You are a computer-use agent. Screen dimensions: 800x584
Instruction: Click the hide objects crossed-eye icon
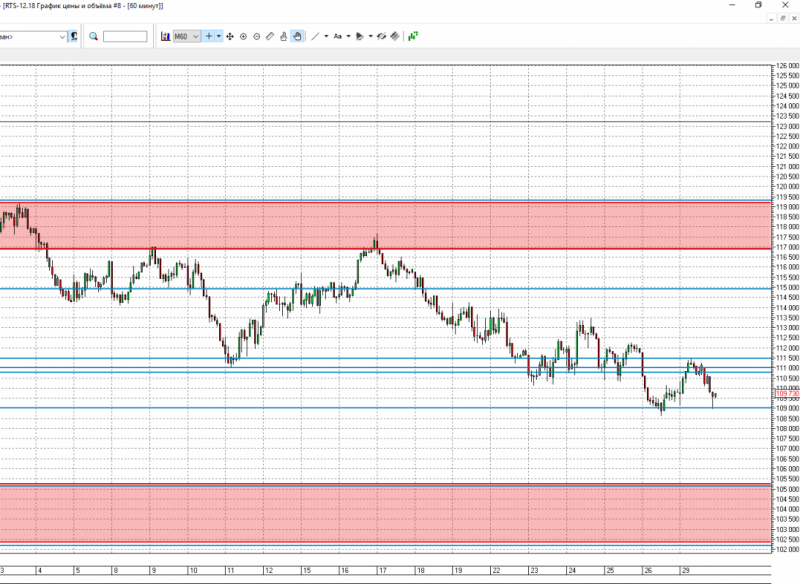click(x=381, y=36)
